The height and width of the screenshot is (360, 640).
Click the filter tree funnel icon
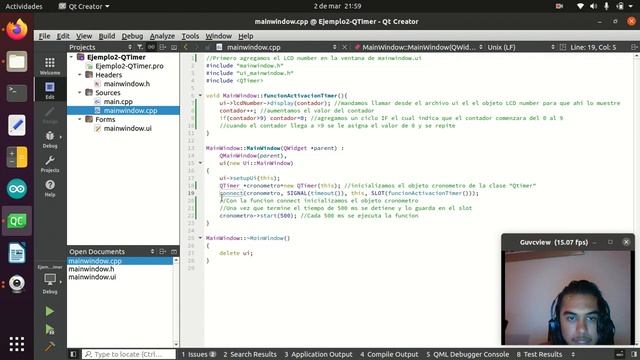point(140,47)
